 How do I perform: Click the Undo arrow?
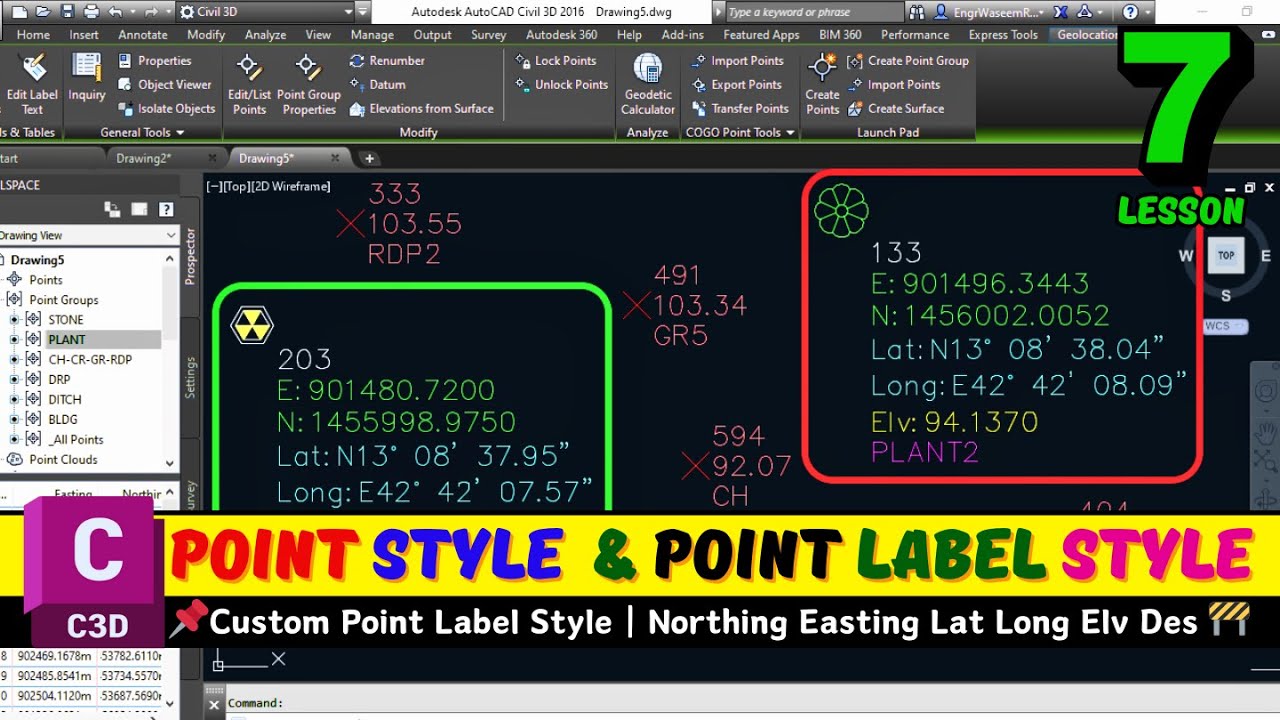(x=115, y=12)
